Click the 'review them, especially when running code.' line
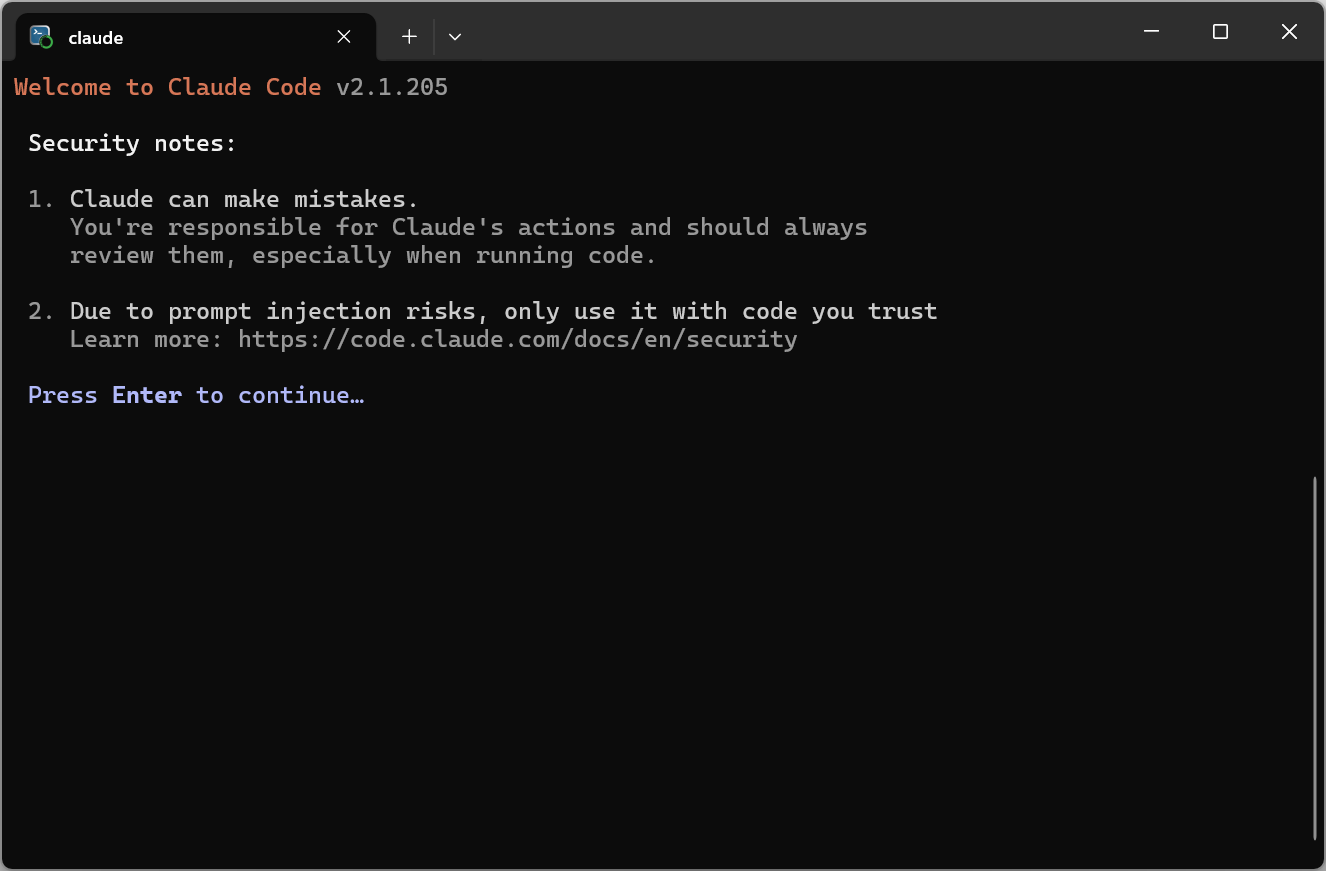The height and width of the screenshot is (871, 1326). 363,255
